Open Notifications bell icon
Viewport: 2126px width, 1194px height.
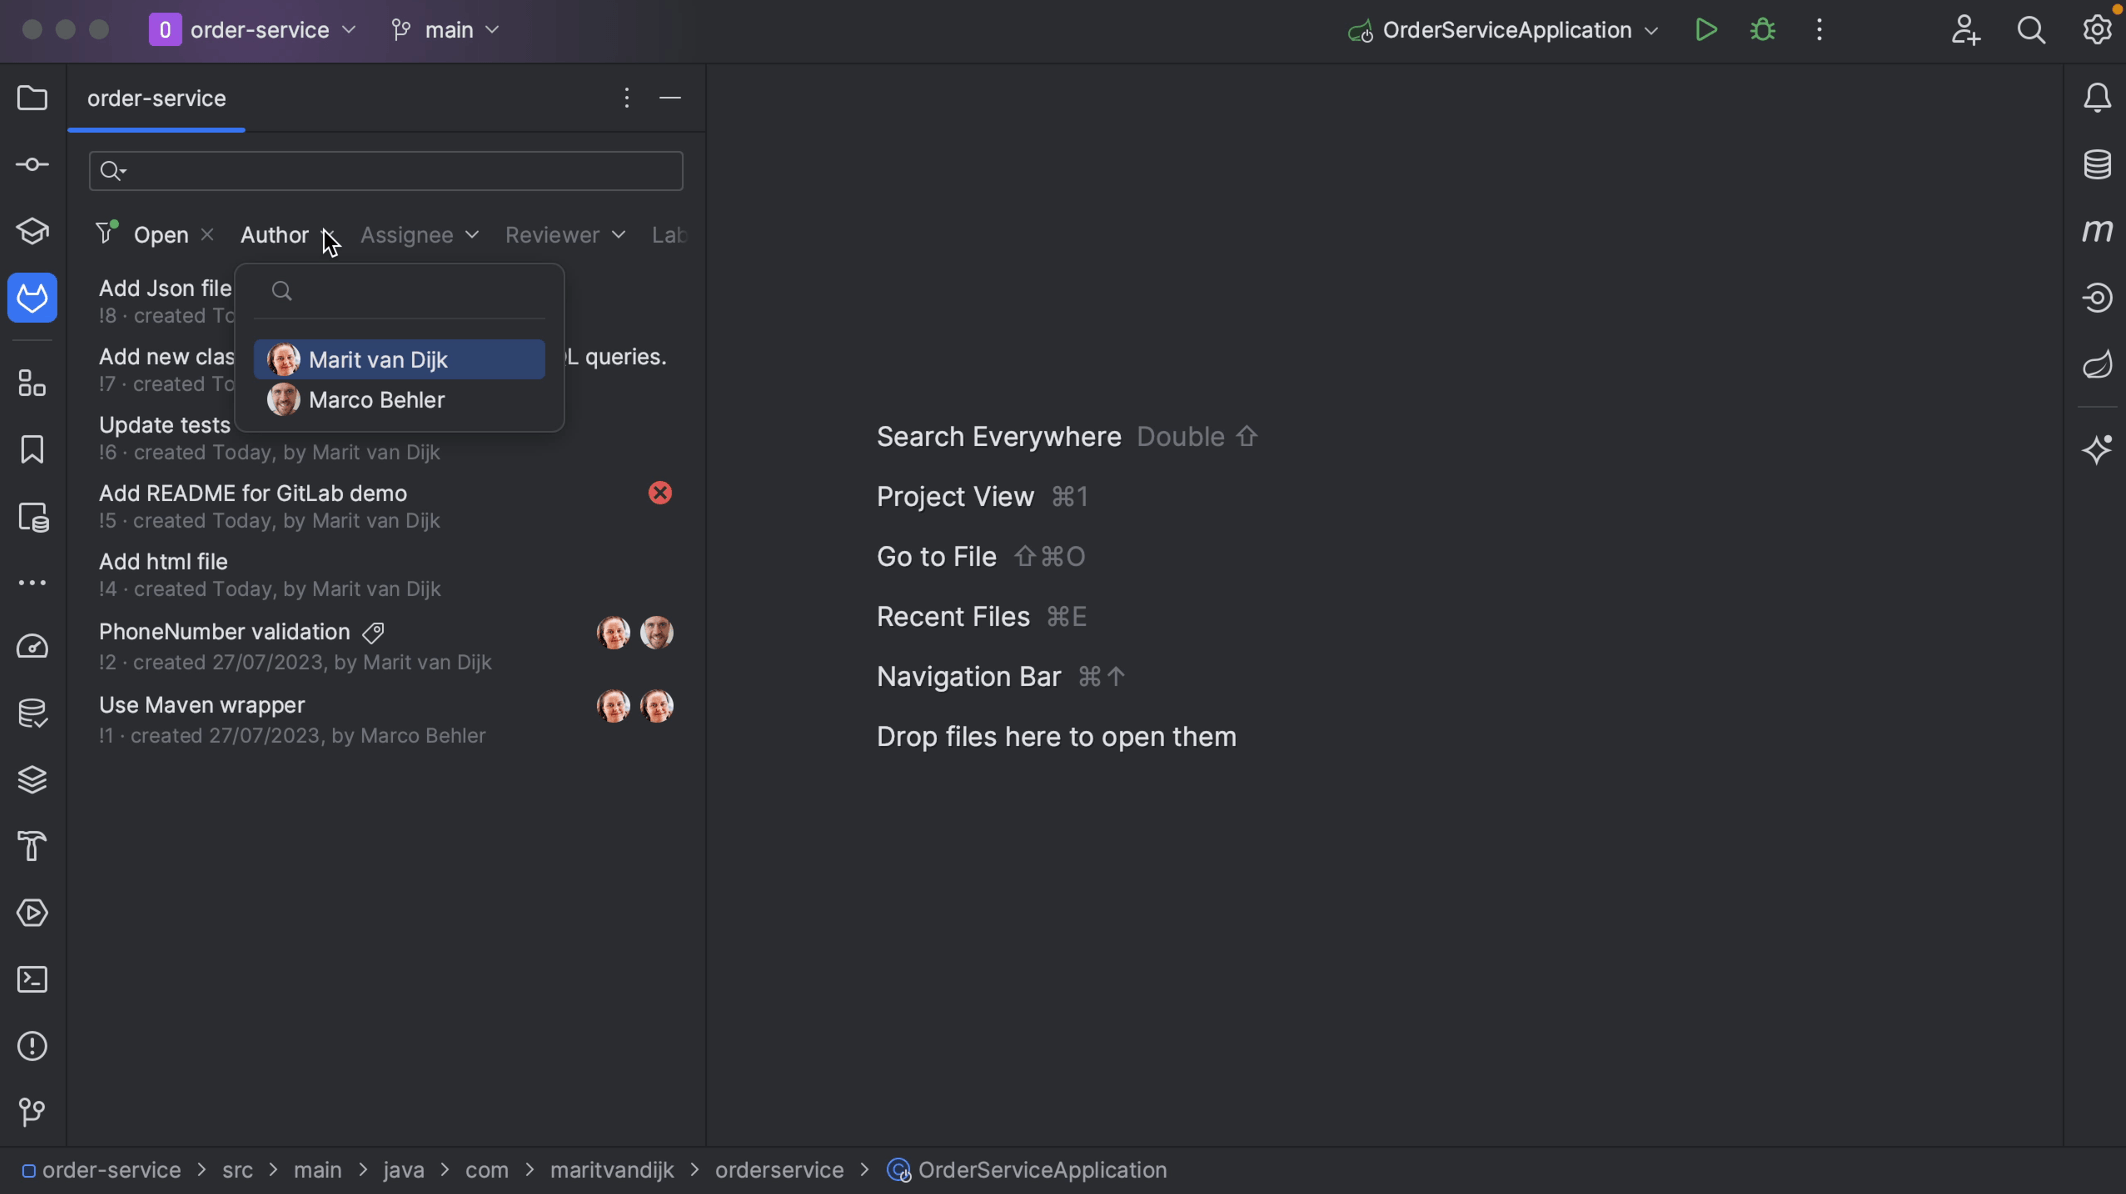click(x=2097, y=98)
